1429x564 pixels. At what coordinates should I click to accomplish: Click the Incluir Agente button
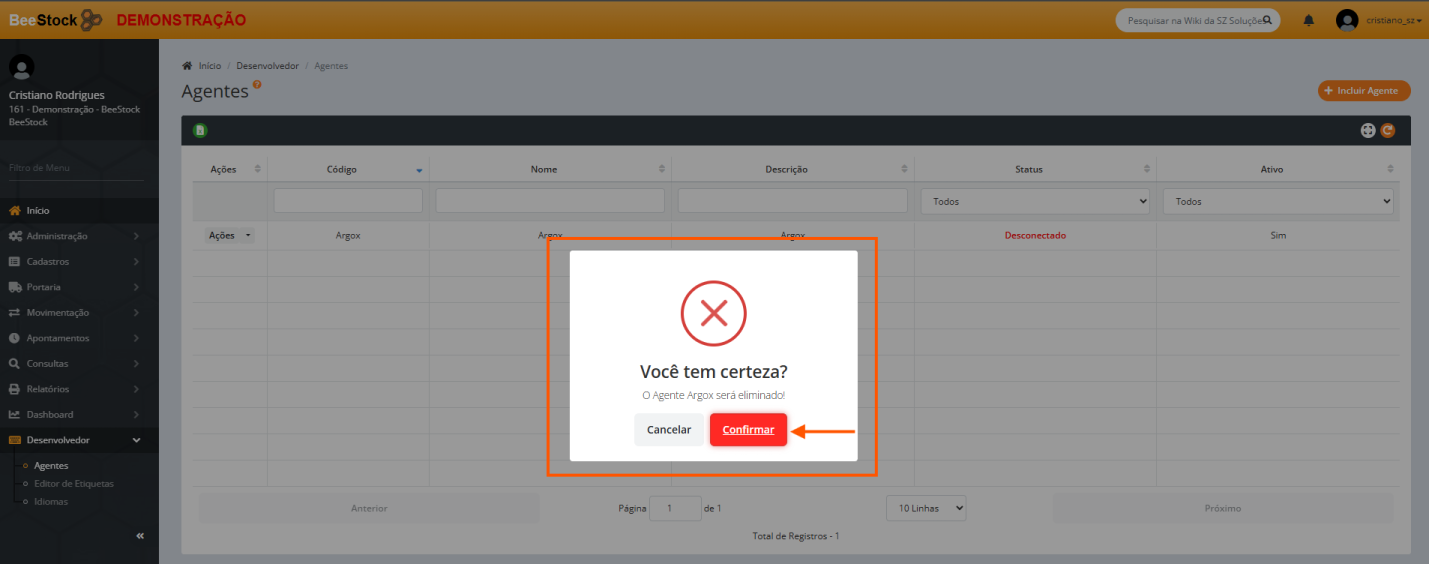1363,91
